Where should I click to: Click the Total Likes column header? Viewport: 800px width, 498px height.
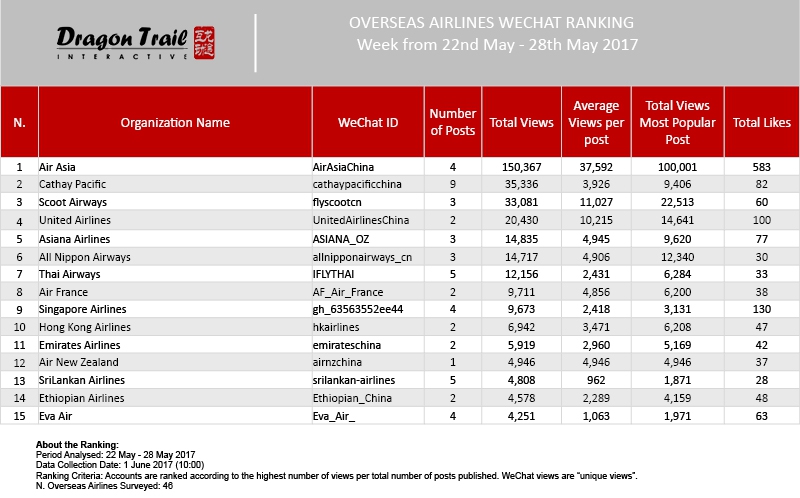point(762,122)
